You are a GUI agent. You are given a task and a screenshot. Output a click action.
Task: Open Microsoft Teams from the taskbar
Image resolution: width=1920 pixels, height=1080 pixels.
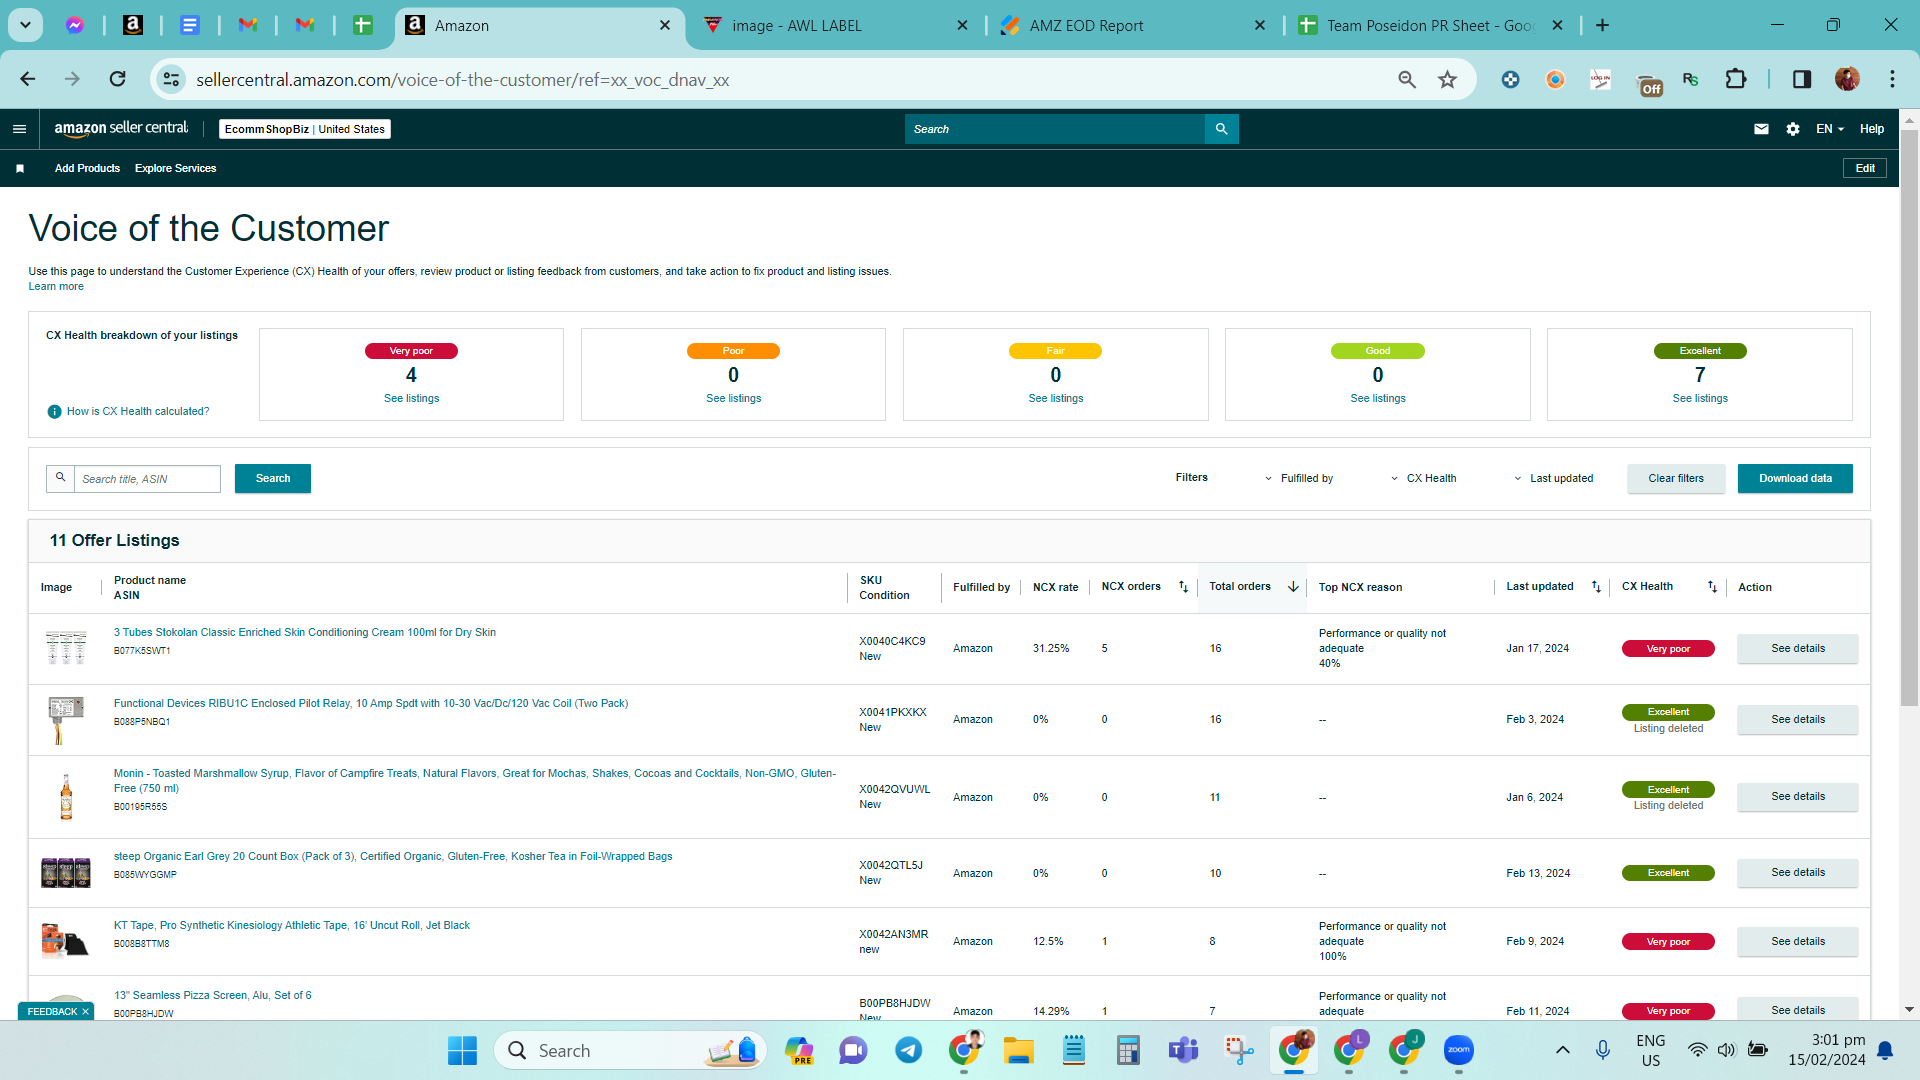(1183, 1051)
